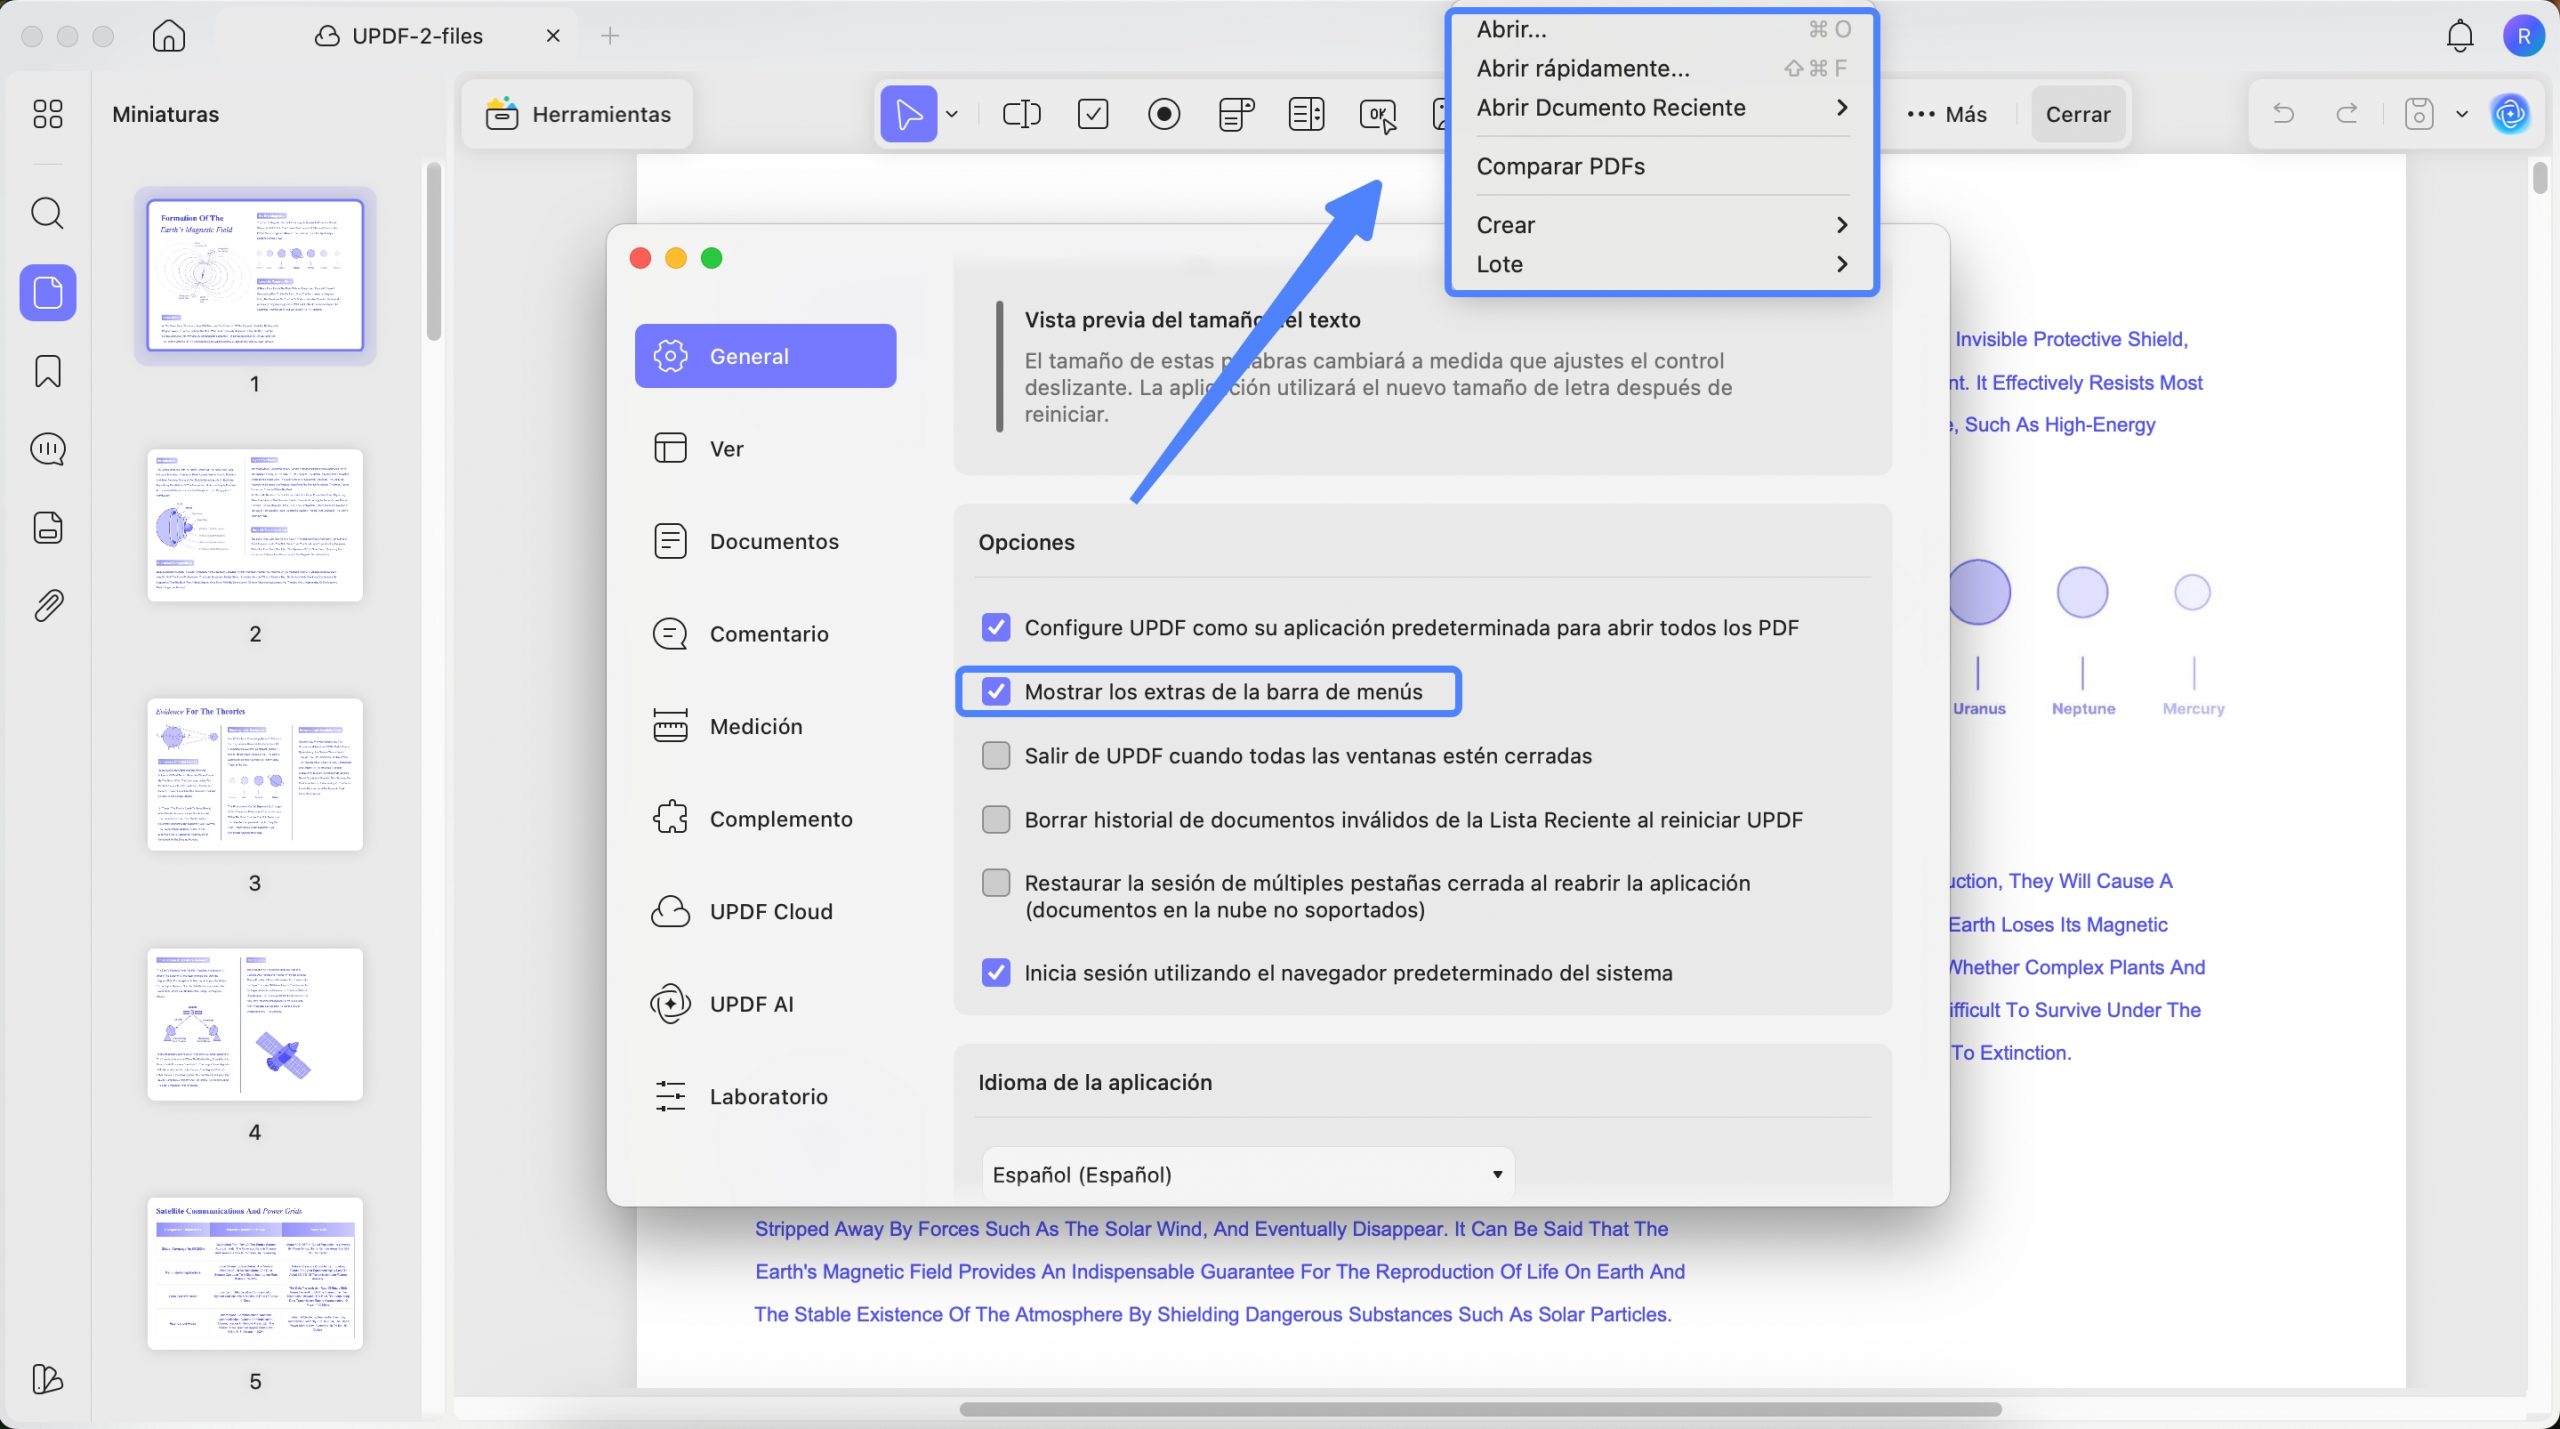Screen dimensions: 2560x1429
Task: Select General in settings sidebar
Action: [766, 356]
